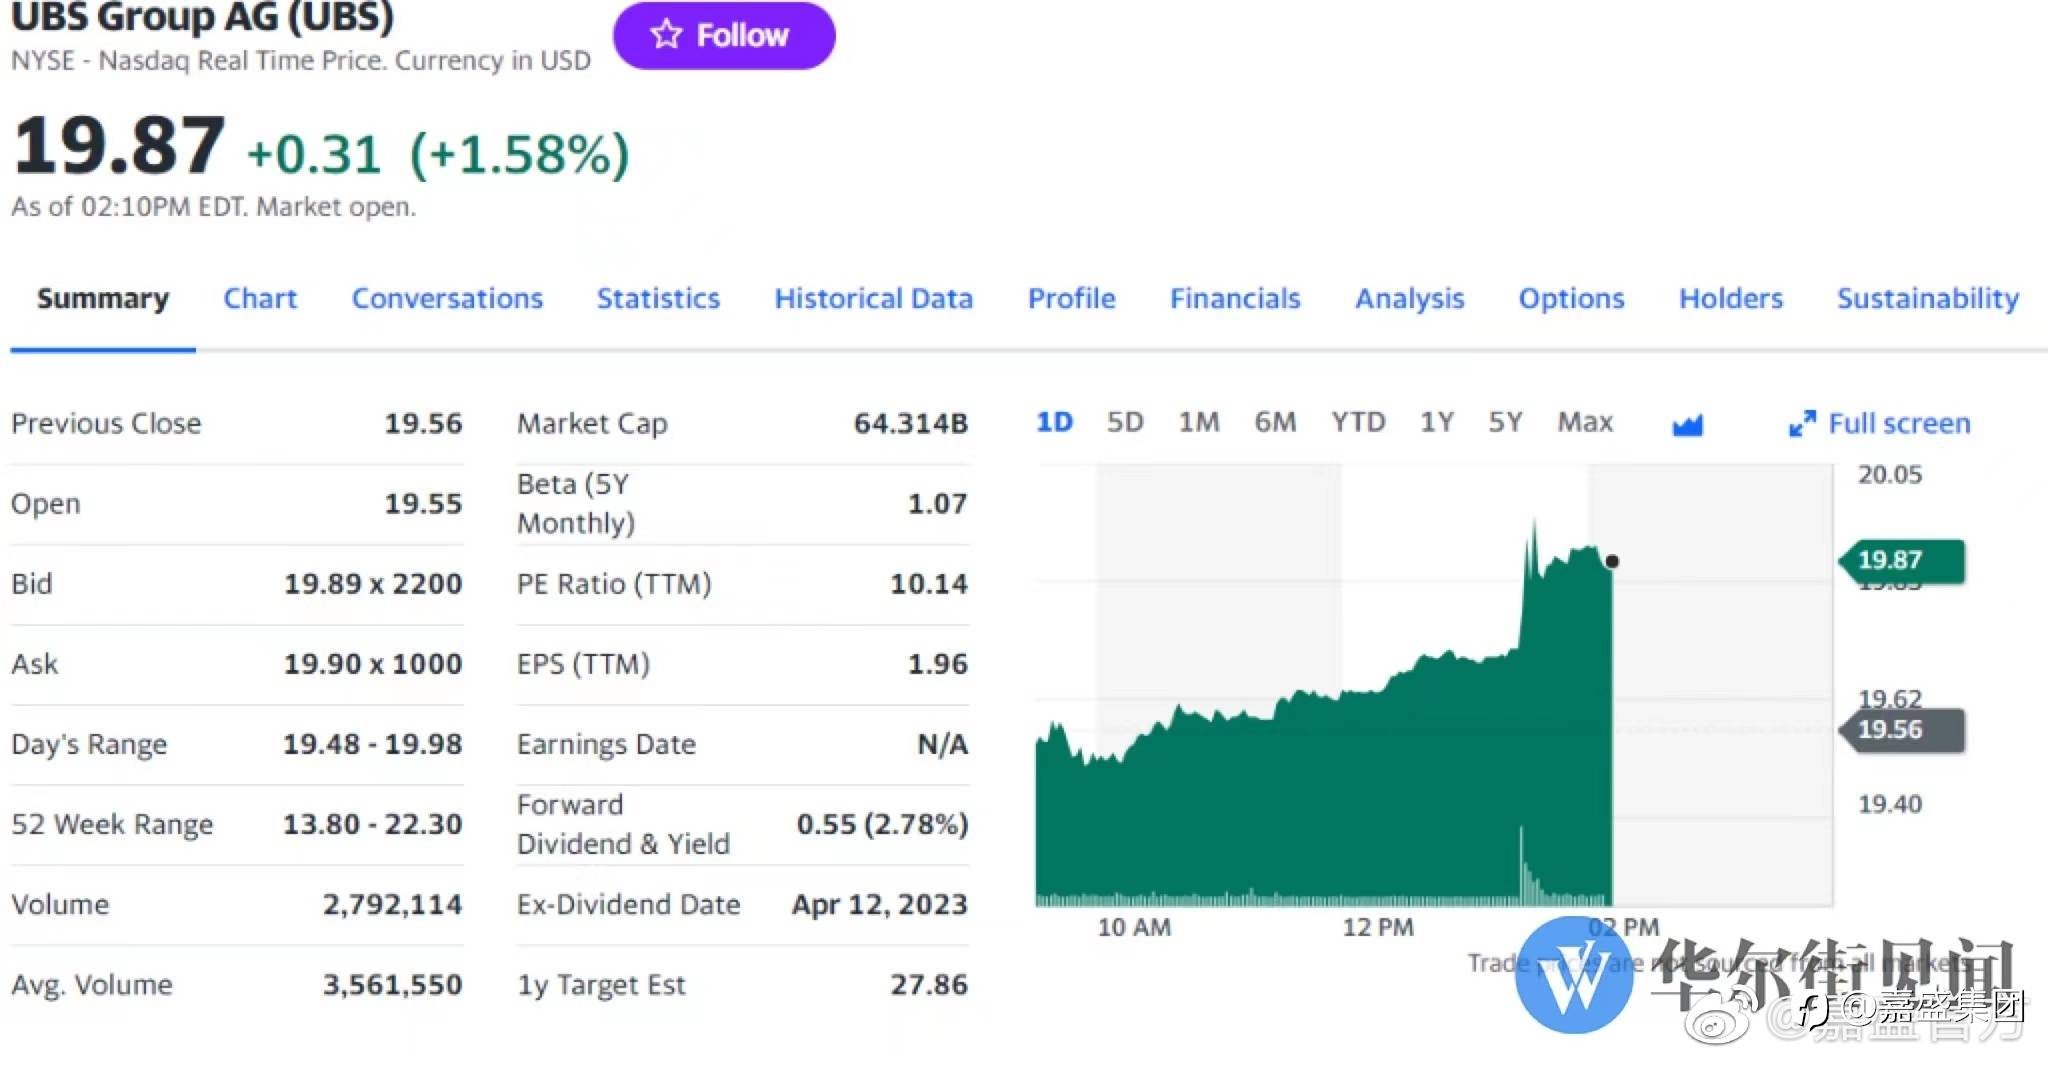
Task: Click the Avg. Volume value 3,561,550
Action: click(392, 985)
